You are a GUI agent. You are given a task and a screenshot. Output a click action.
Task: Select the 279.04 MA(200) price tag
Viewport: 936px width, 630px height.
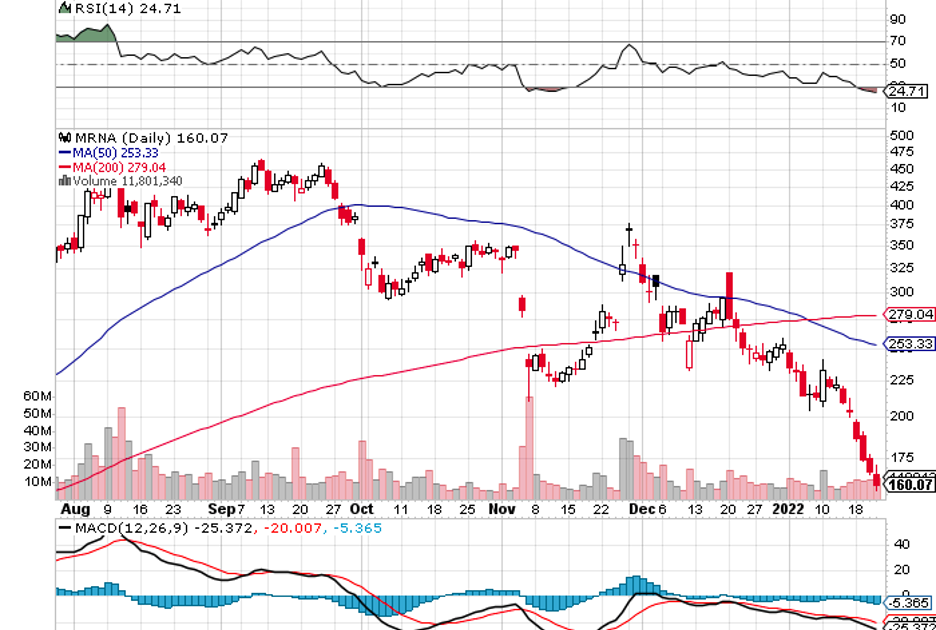point(911,315)
